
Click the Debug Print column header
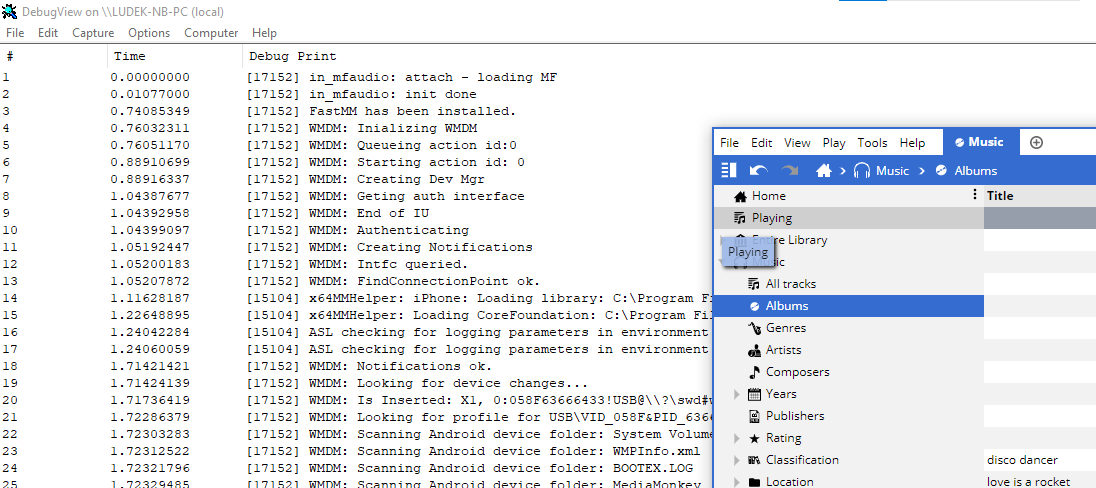tap(293, 56)
